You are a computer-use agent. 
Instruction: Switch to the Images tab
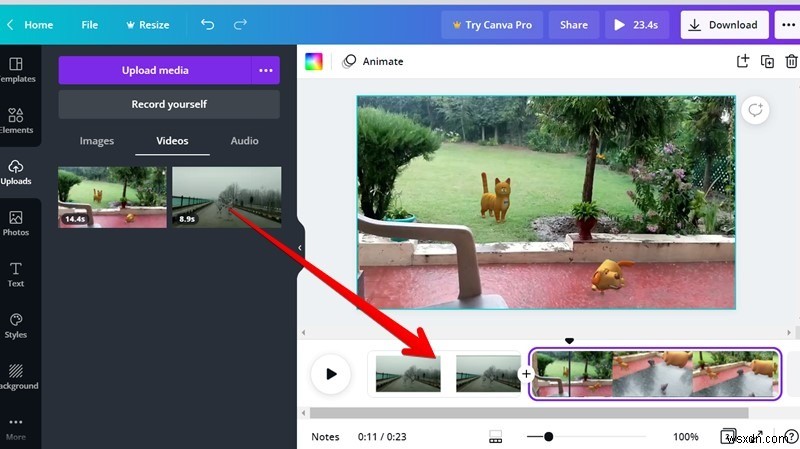click(96, 141)
